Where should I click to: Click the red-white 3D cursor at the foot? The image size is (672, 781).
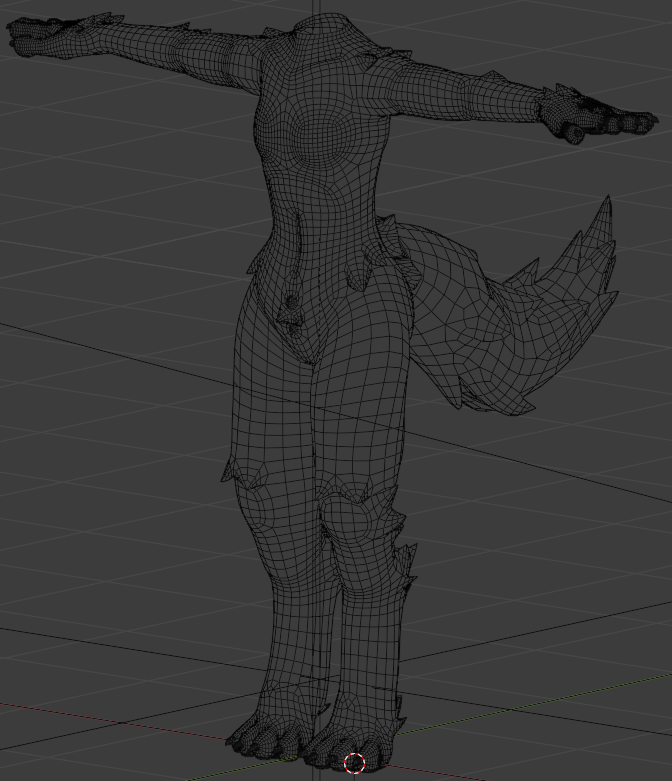355,763
